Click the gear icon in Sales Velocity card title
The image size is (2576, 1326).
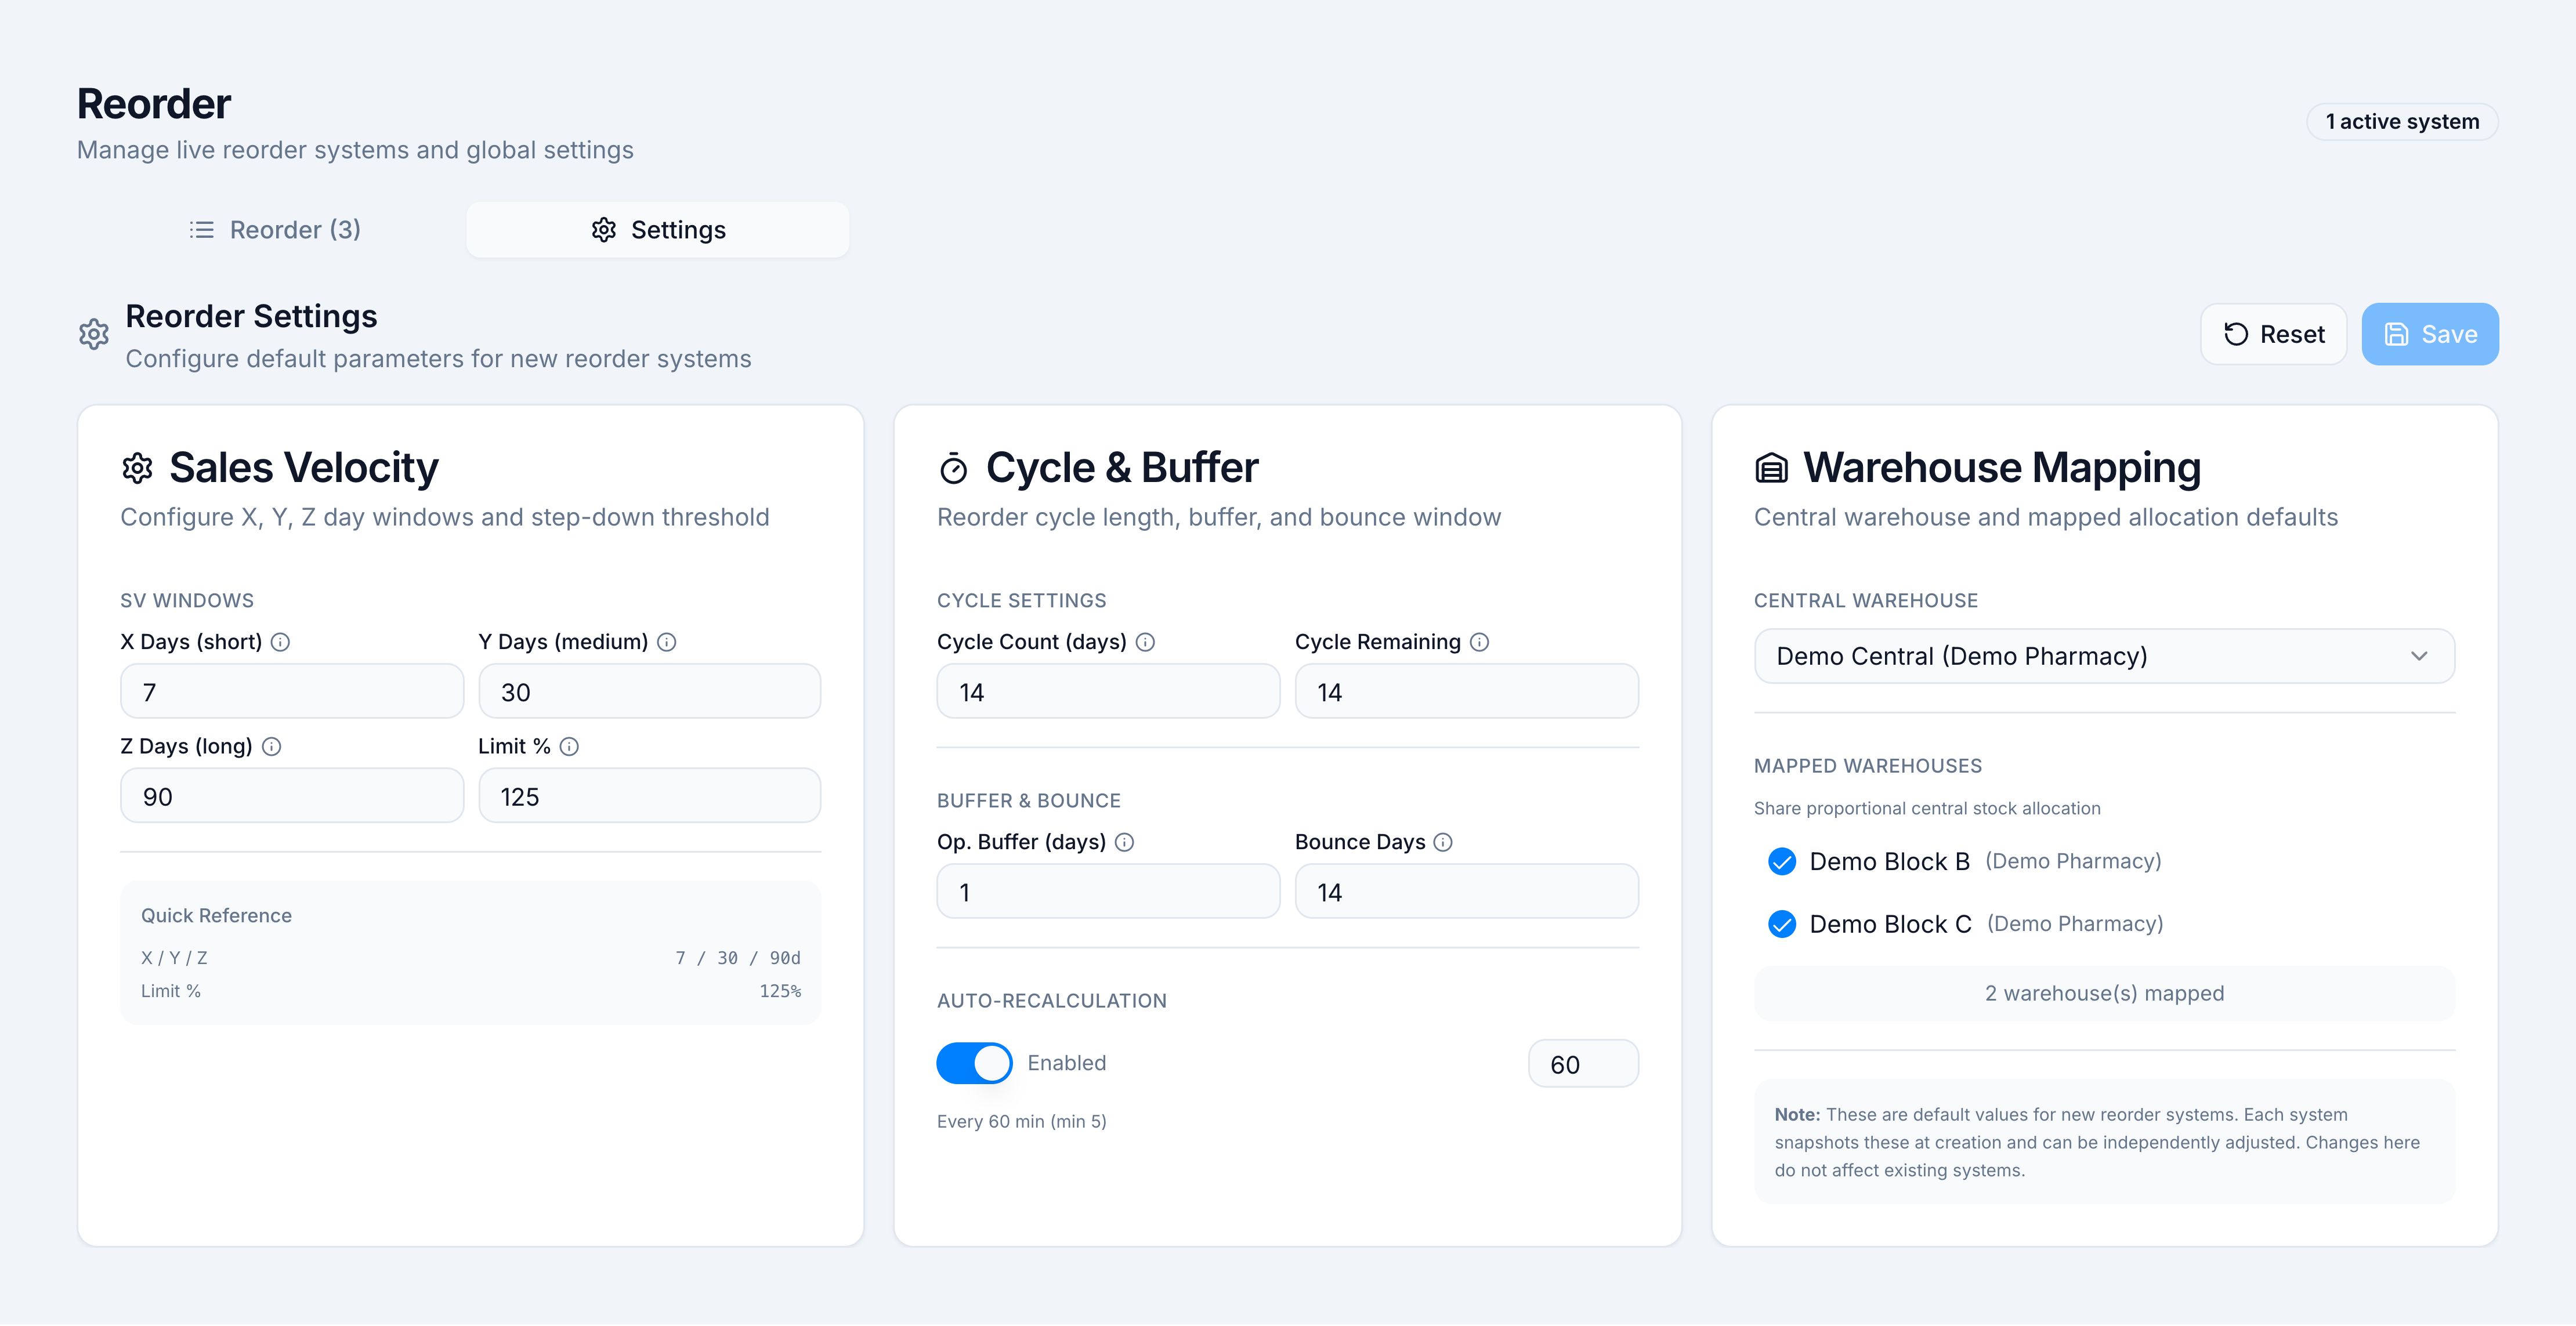coord(137,468)
